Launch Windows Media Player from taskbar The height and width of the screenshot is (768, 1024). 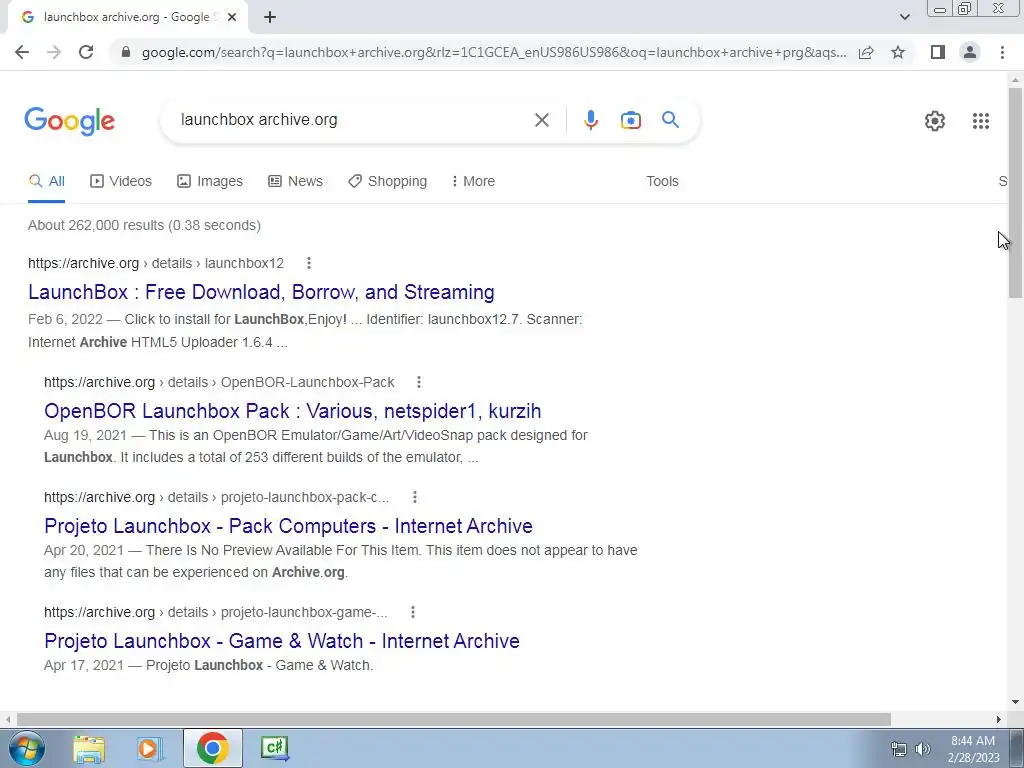click(149, 748)
